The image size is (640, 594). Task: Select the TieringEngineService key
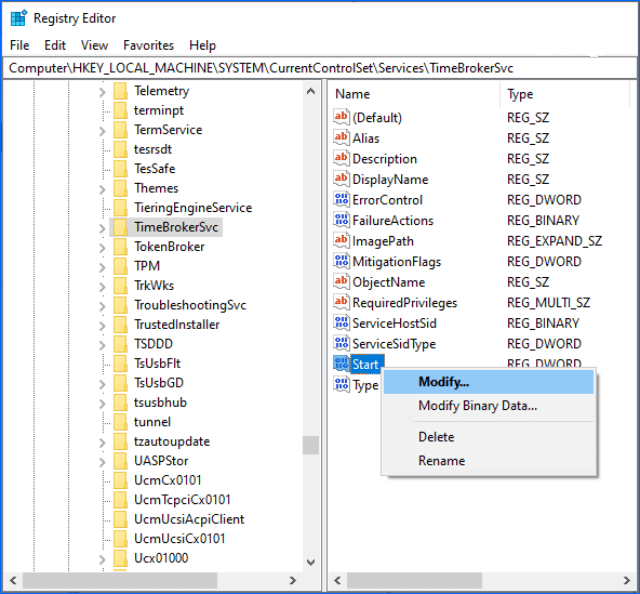coord(193,208)
